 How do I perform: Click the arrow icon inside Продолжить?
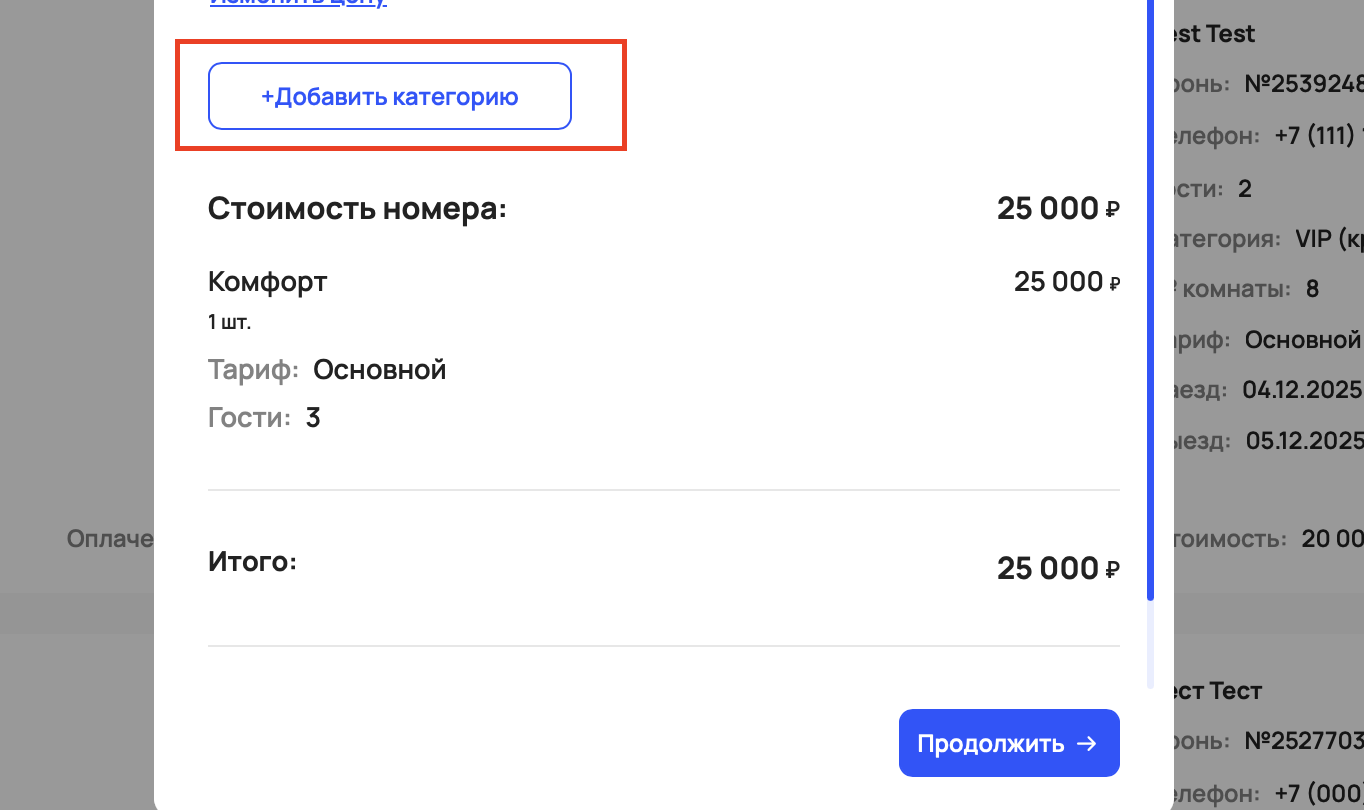1086,744
